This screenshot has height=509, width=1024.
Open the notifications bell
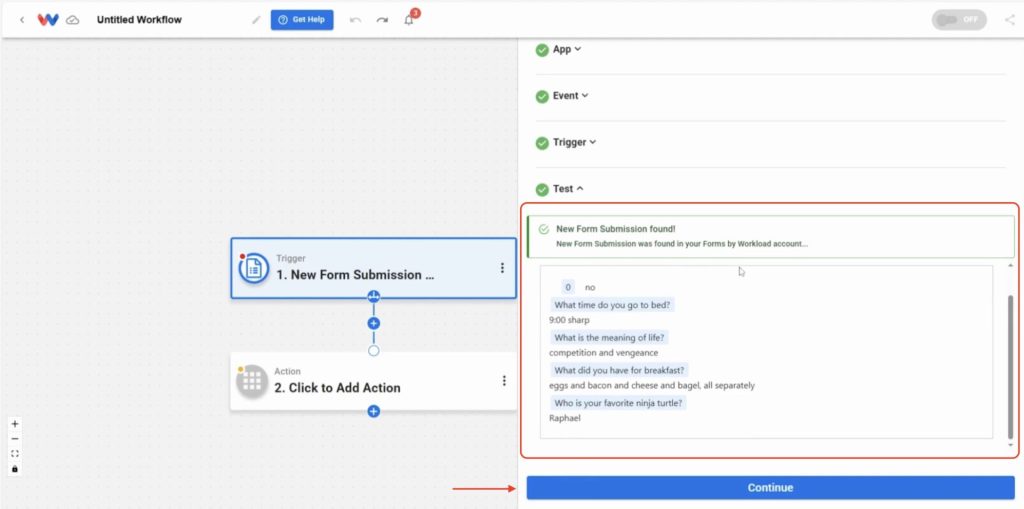tap(409, 20)
